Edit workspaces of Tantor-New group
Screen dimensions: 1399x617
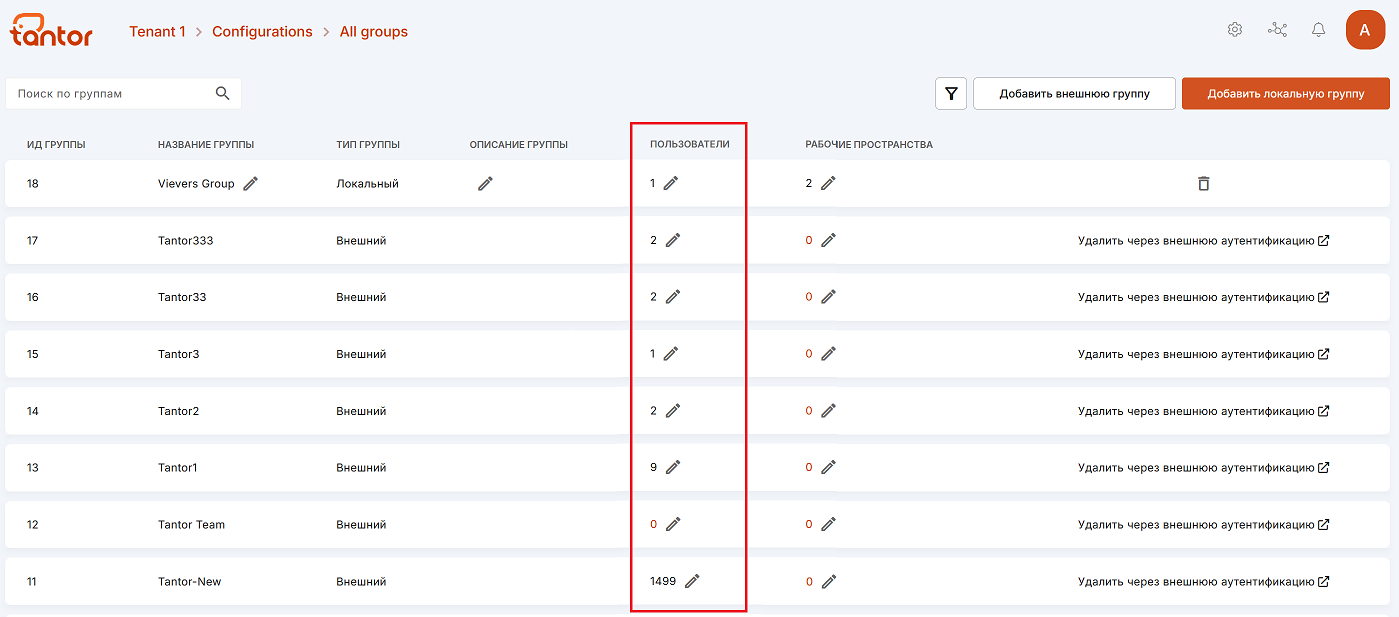[x=828, y=581]
